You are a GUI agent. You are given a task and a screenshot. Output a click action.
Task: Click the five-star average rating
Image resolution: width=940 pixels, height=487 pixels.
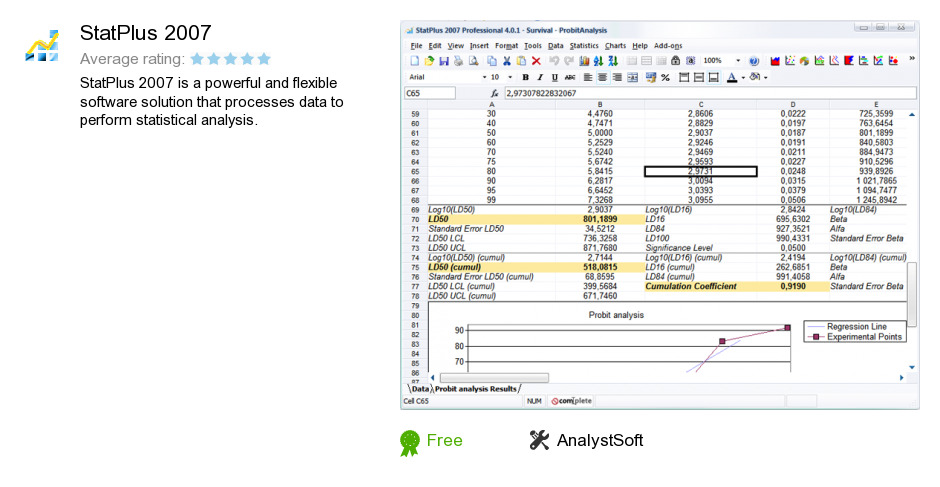point(230,59)
